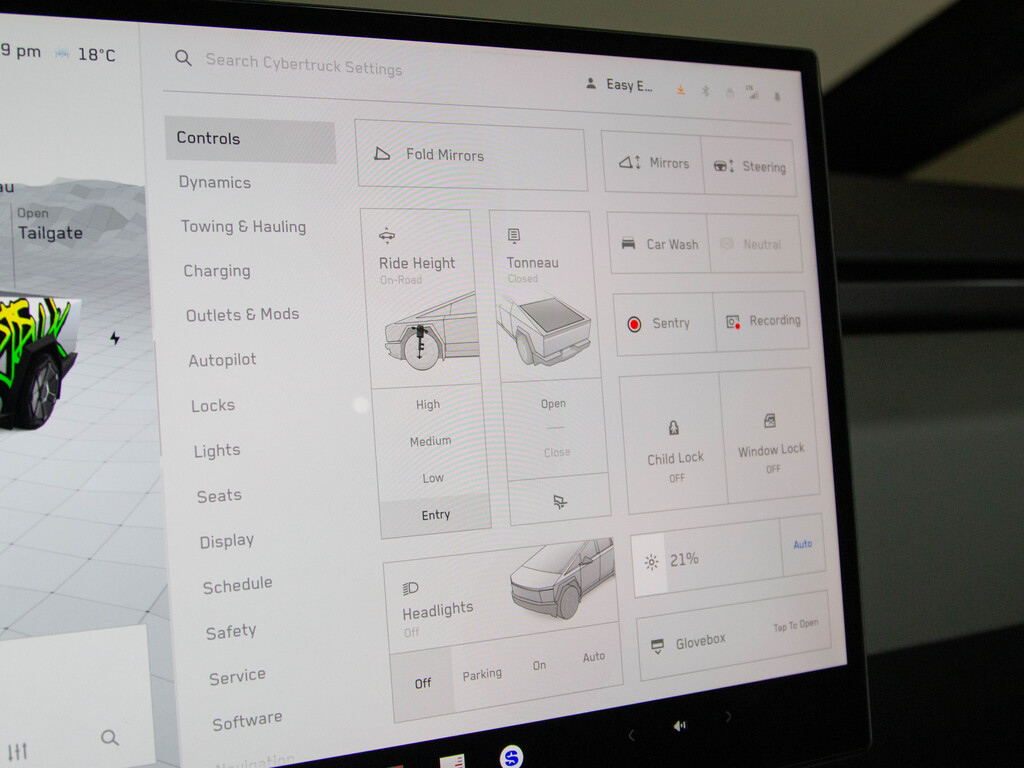The image size is (1024, 768).
Task: Tap the Search Cybertruck Settings field
Action: point(304,65)
